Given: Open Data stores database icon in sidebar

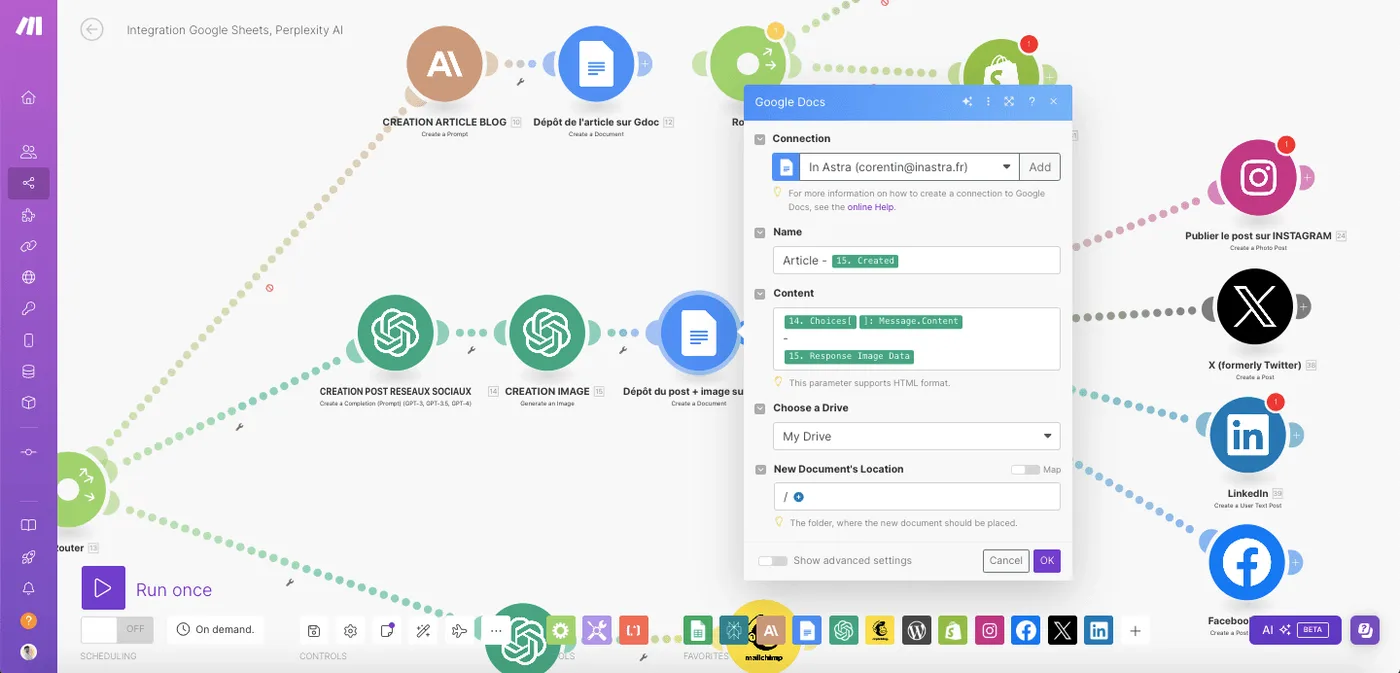Looking at the screenshot, I should 28,371.
